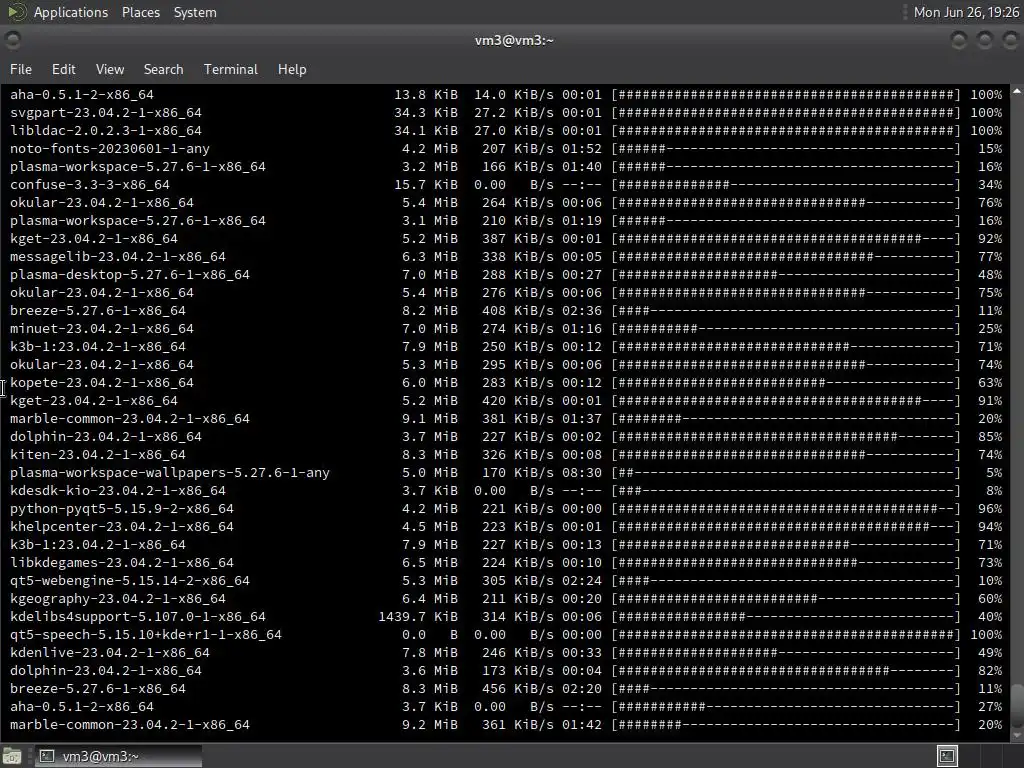Click the scrollbar up arrow
This screenshot has width=1024, height=768.
tap(1017, 91)
